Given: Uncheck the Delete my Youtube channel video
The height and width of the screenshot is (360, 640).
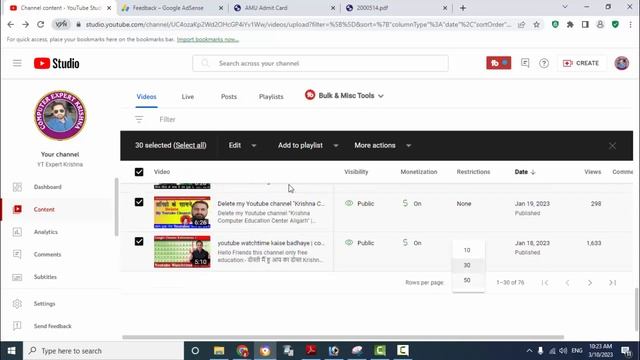Looking at the screenshot, I should tap(139, 202).
